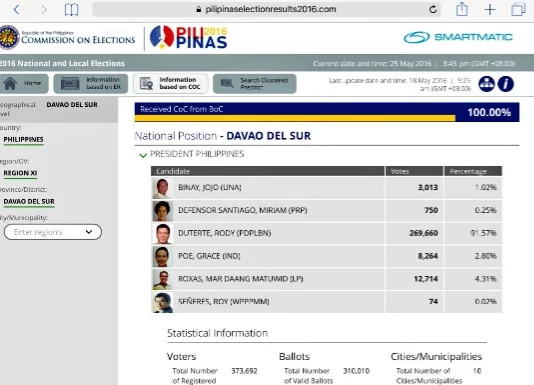The width and height of the screenshot is (534, 385).
Task: Click SEÑERES, ROY (WPPPMM) name
Action: coord(224,302)
